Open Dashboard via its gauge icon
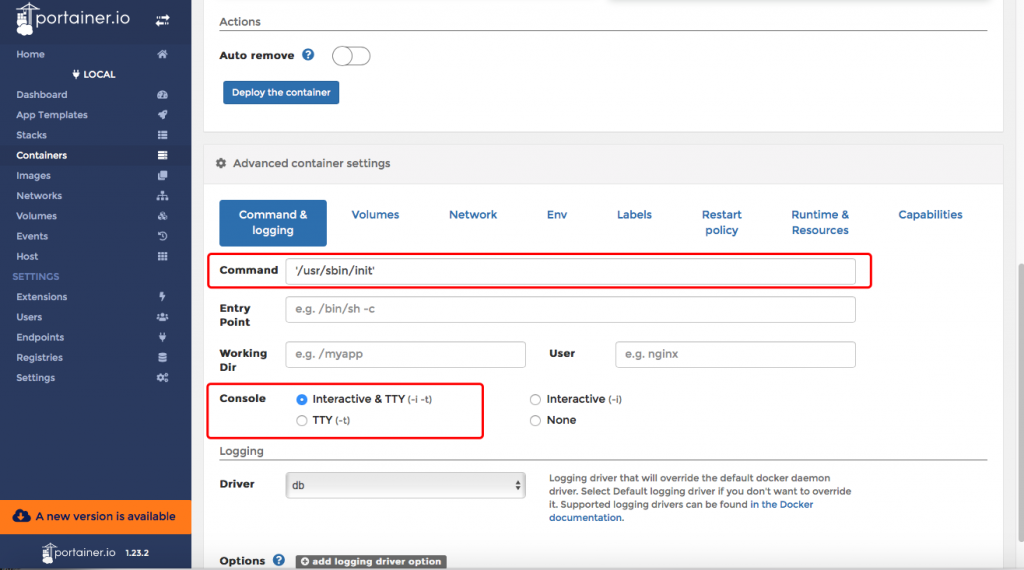Screen dimensions: 1024x570 (162, 95)
